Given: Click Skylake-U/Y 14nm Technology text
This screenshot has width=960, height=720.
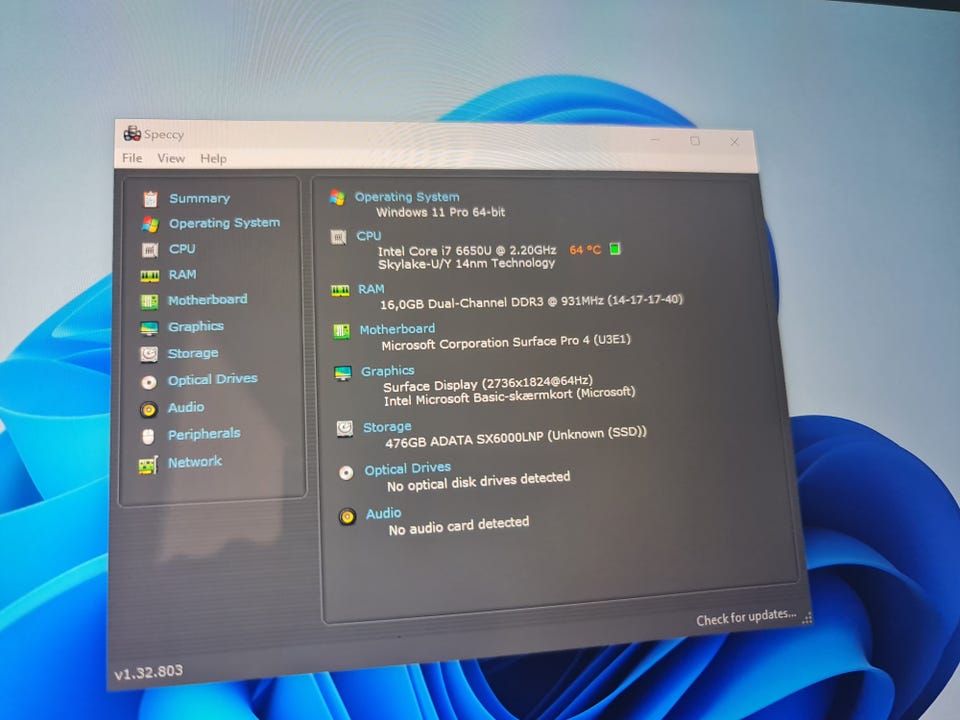Looking at the screenshot, I should tap(467, 263).
